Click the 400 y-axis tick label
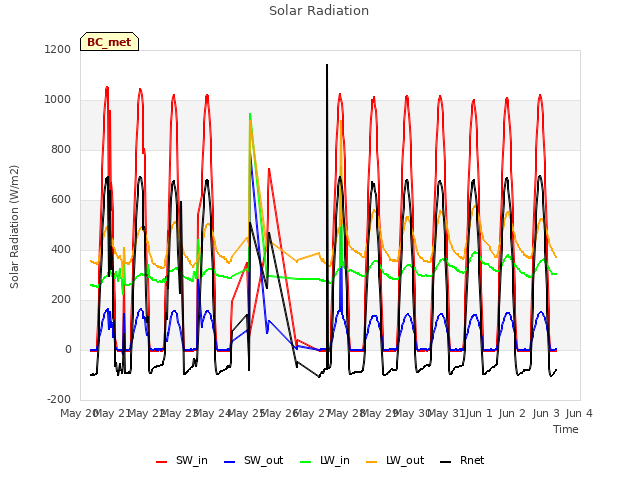This screenshot has width=640, height=480. (x=61, y=250)
